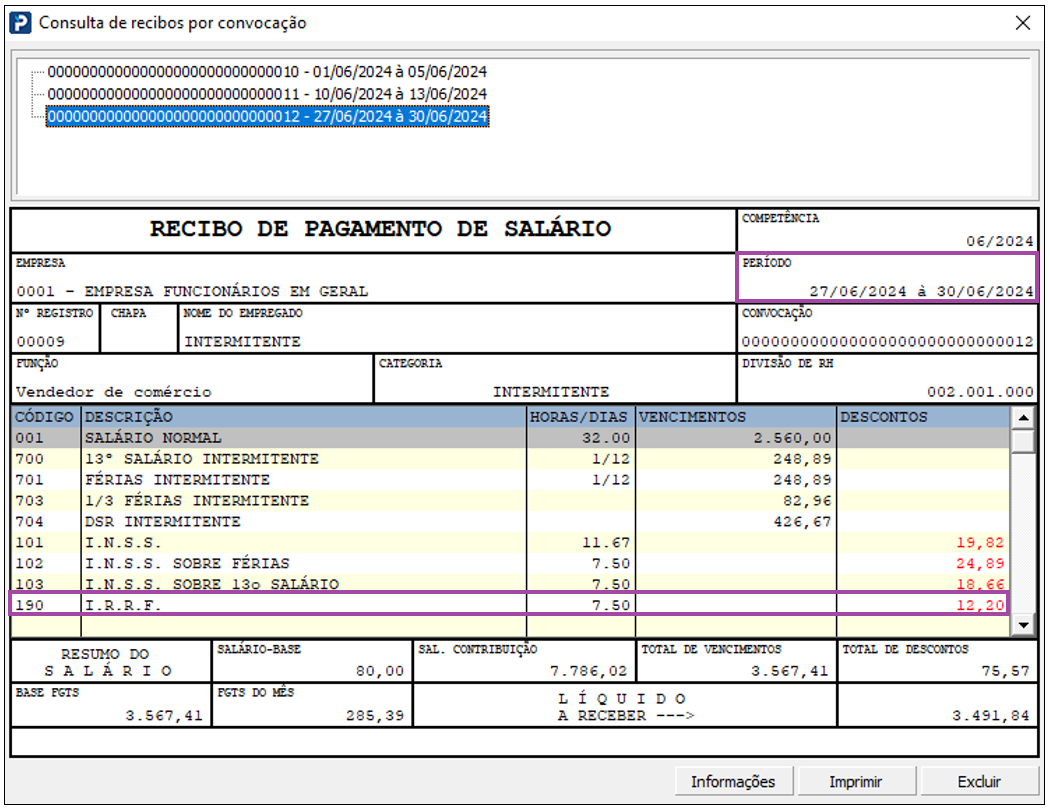Click the competência value 06/2024
Viewport: 1050px width, 810px height.
click(1000, 241)
